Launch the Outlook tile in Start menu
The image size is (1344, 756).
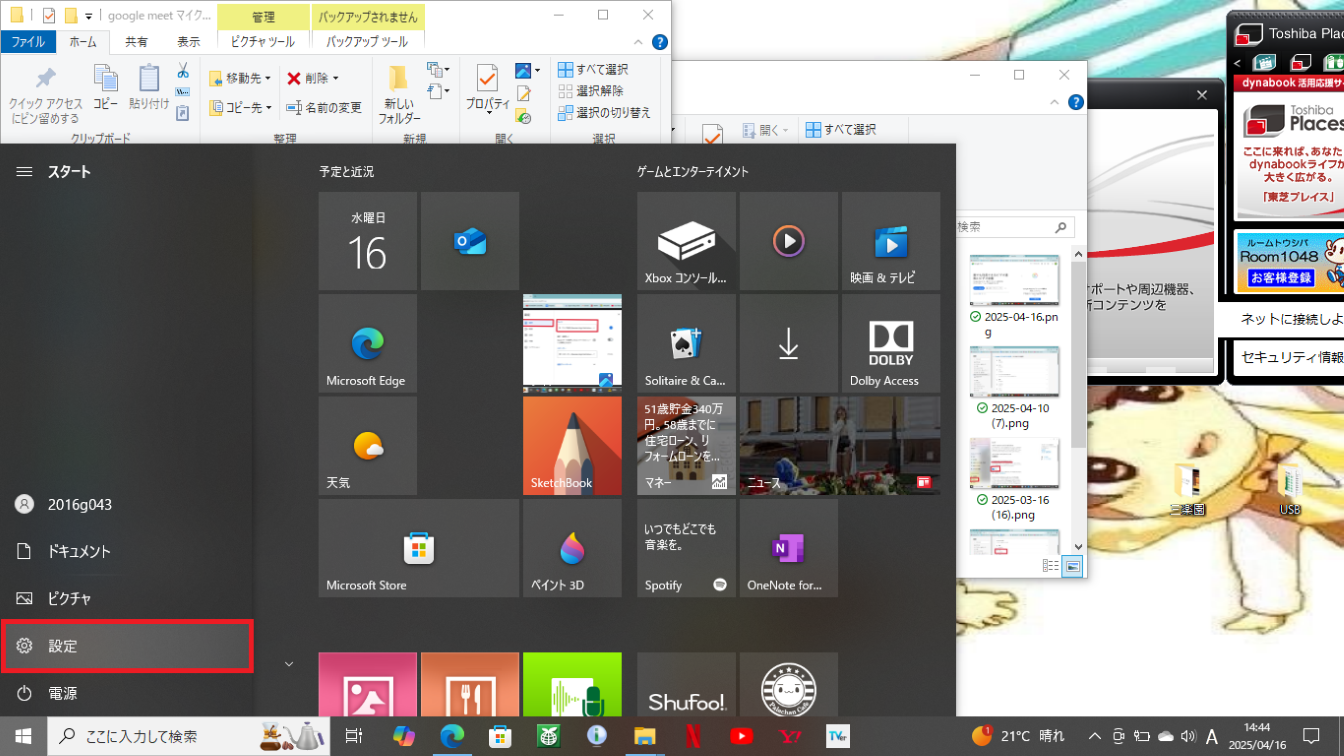tap(469, 241)
